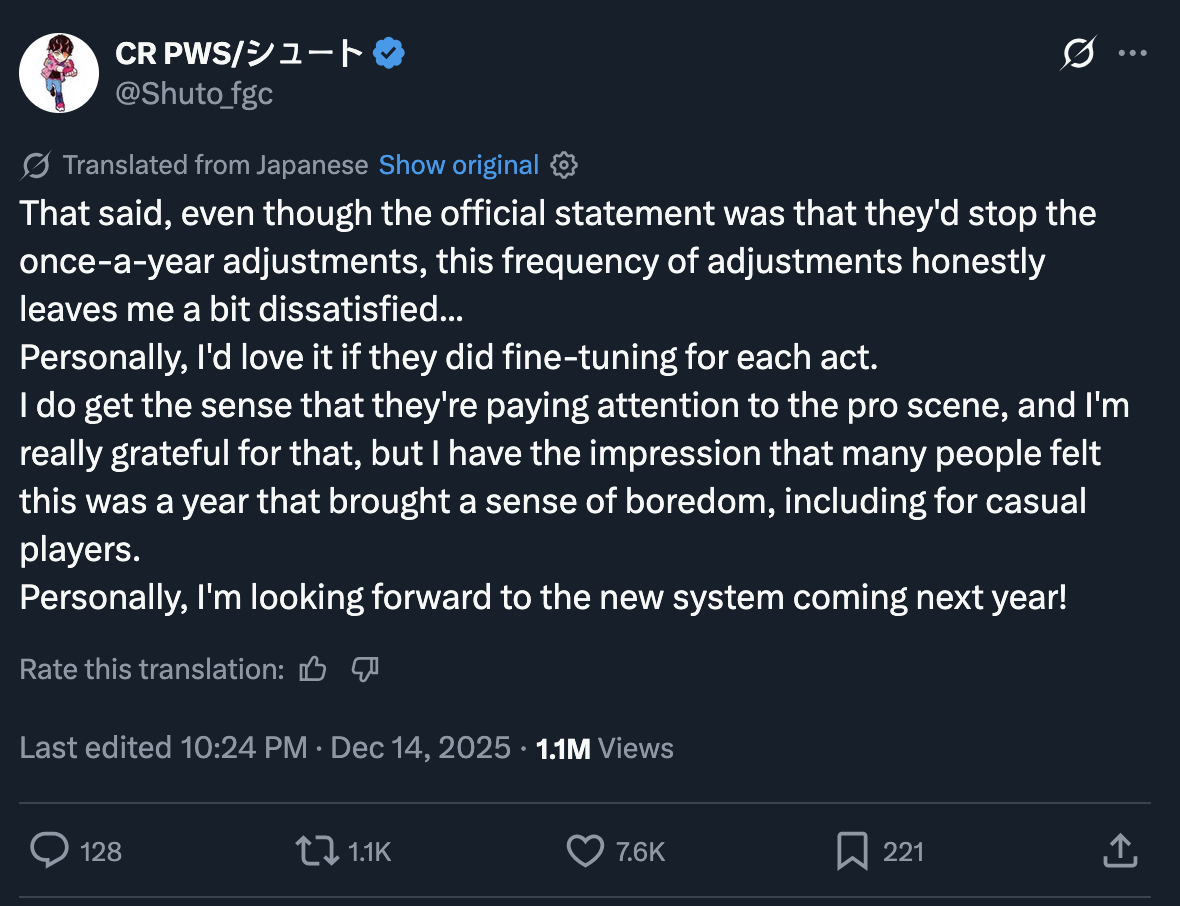Screen dimensions: 1180x906
Task: Click the reply speech bubble icon
Action: [48, 851]
